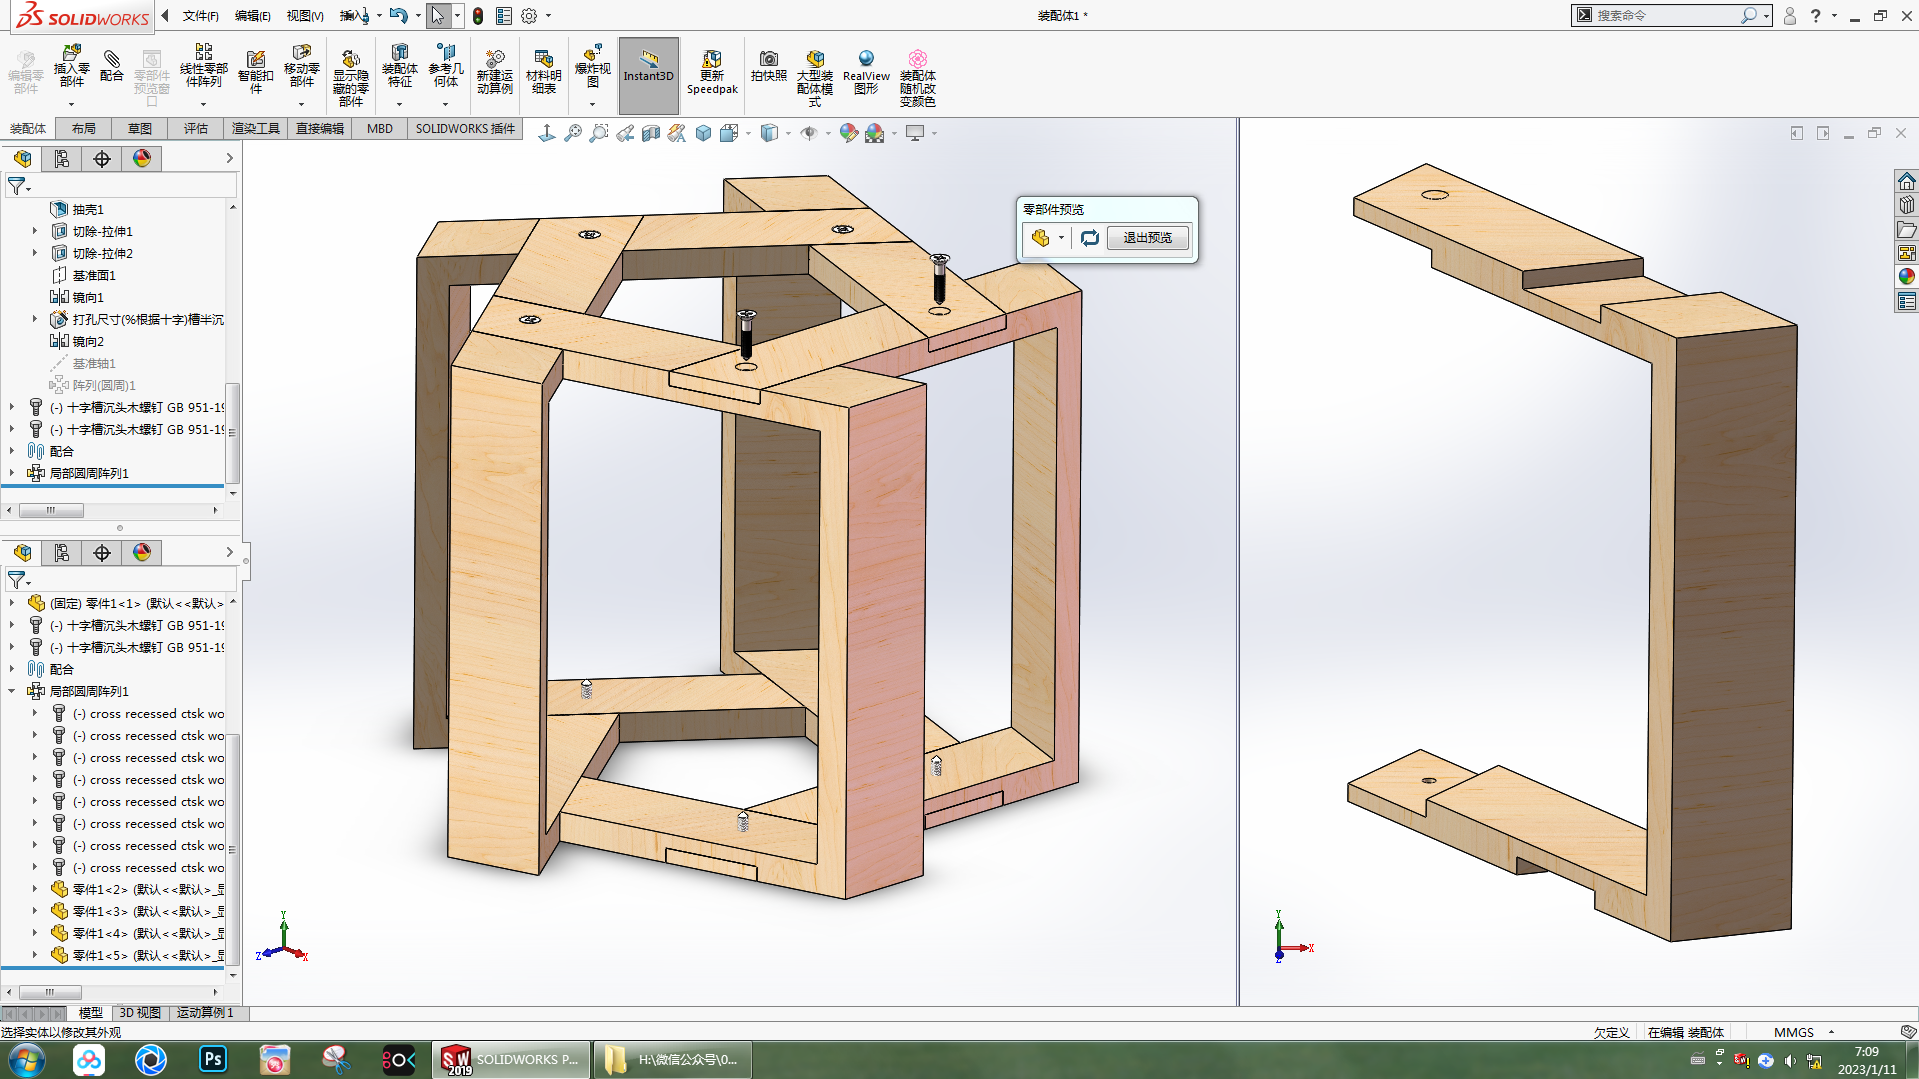This screenshot has height=1079, width=1919.
Task: Expand 局部圆周阵列1 in the upper tree
Action: pos(12,473)
